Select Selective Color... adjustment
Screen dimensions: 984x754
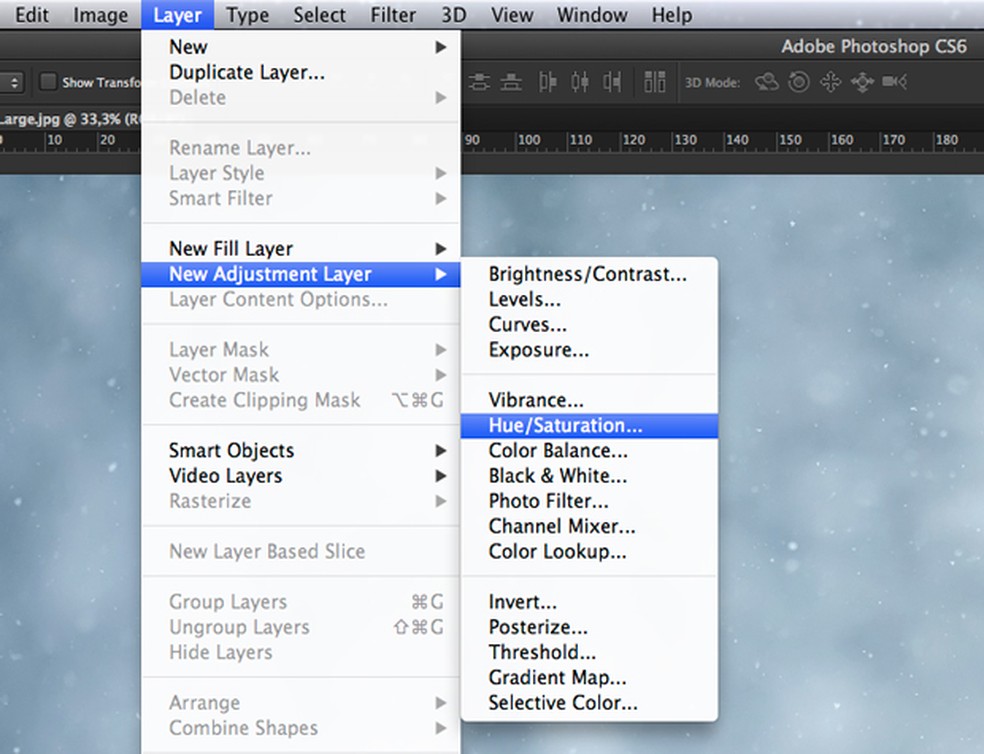(589, 703)
